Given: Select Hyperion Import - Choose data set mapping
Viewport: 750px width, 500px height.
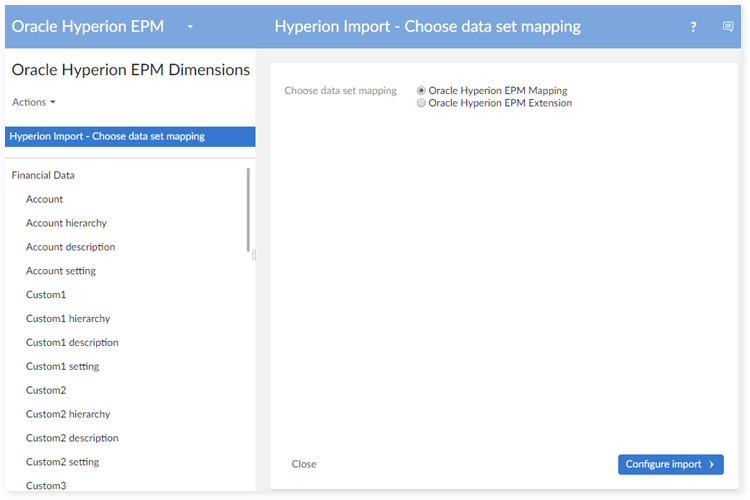Looking at the screenshot, I should tap(108, 136).
